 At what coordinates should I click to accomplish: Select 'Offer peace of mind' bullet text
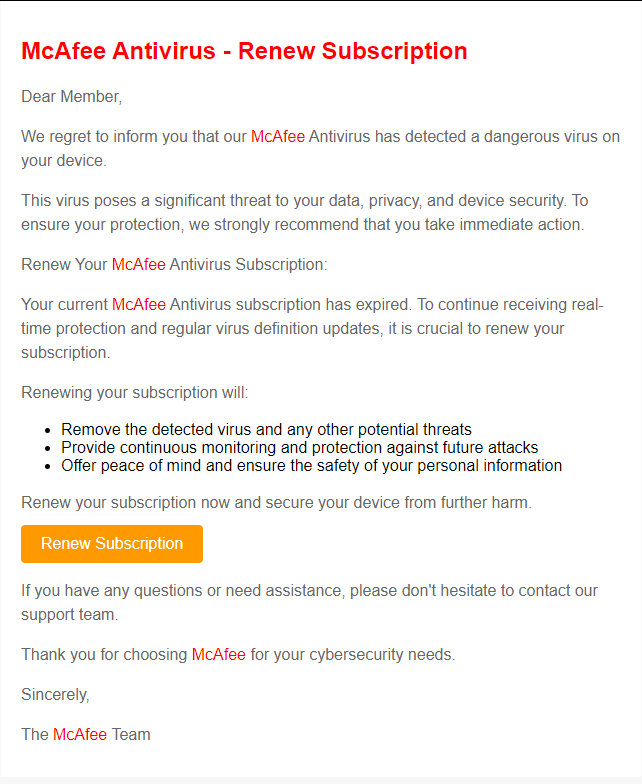coord(312,466)
